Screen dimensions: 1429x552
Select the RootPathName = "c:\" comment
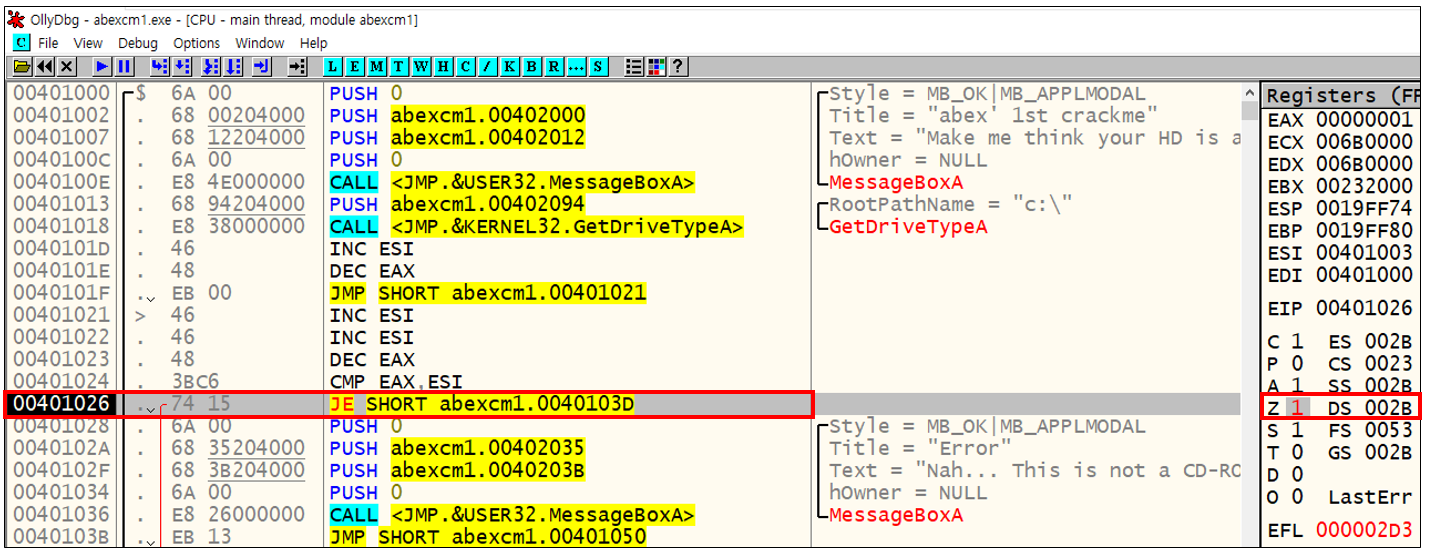[950, 205]
